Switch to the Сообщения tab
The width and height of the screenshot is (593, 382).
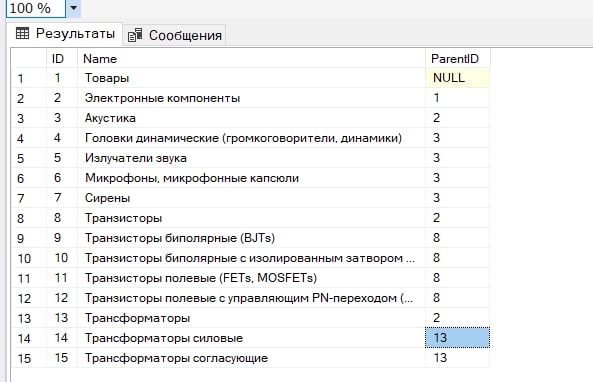point(175,35)
